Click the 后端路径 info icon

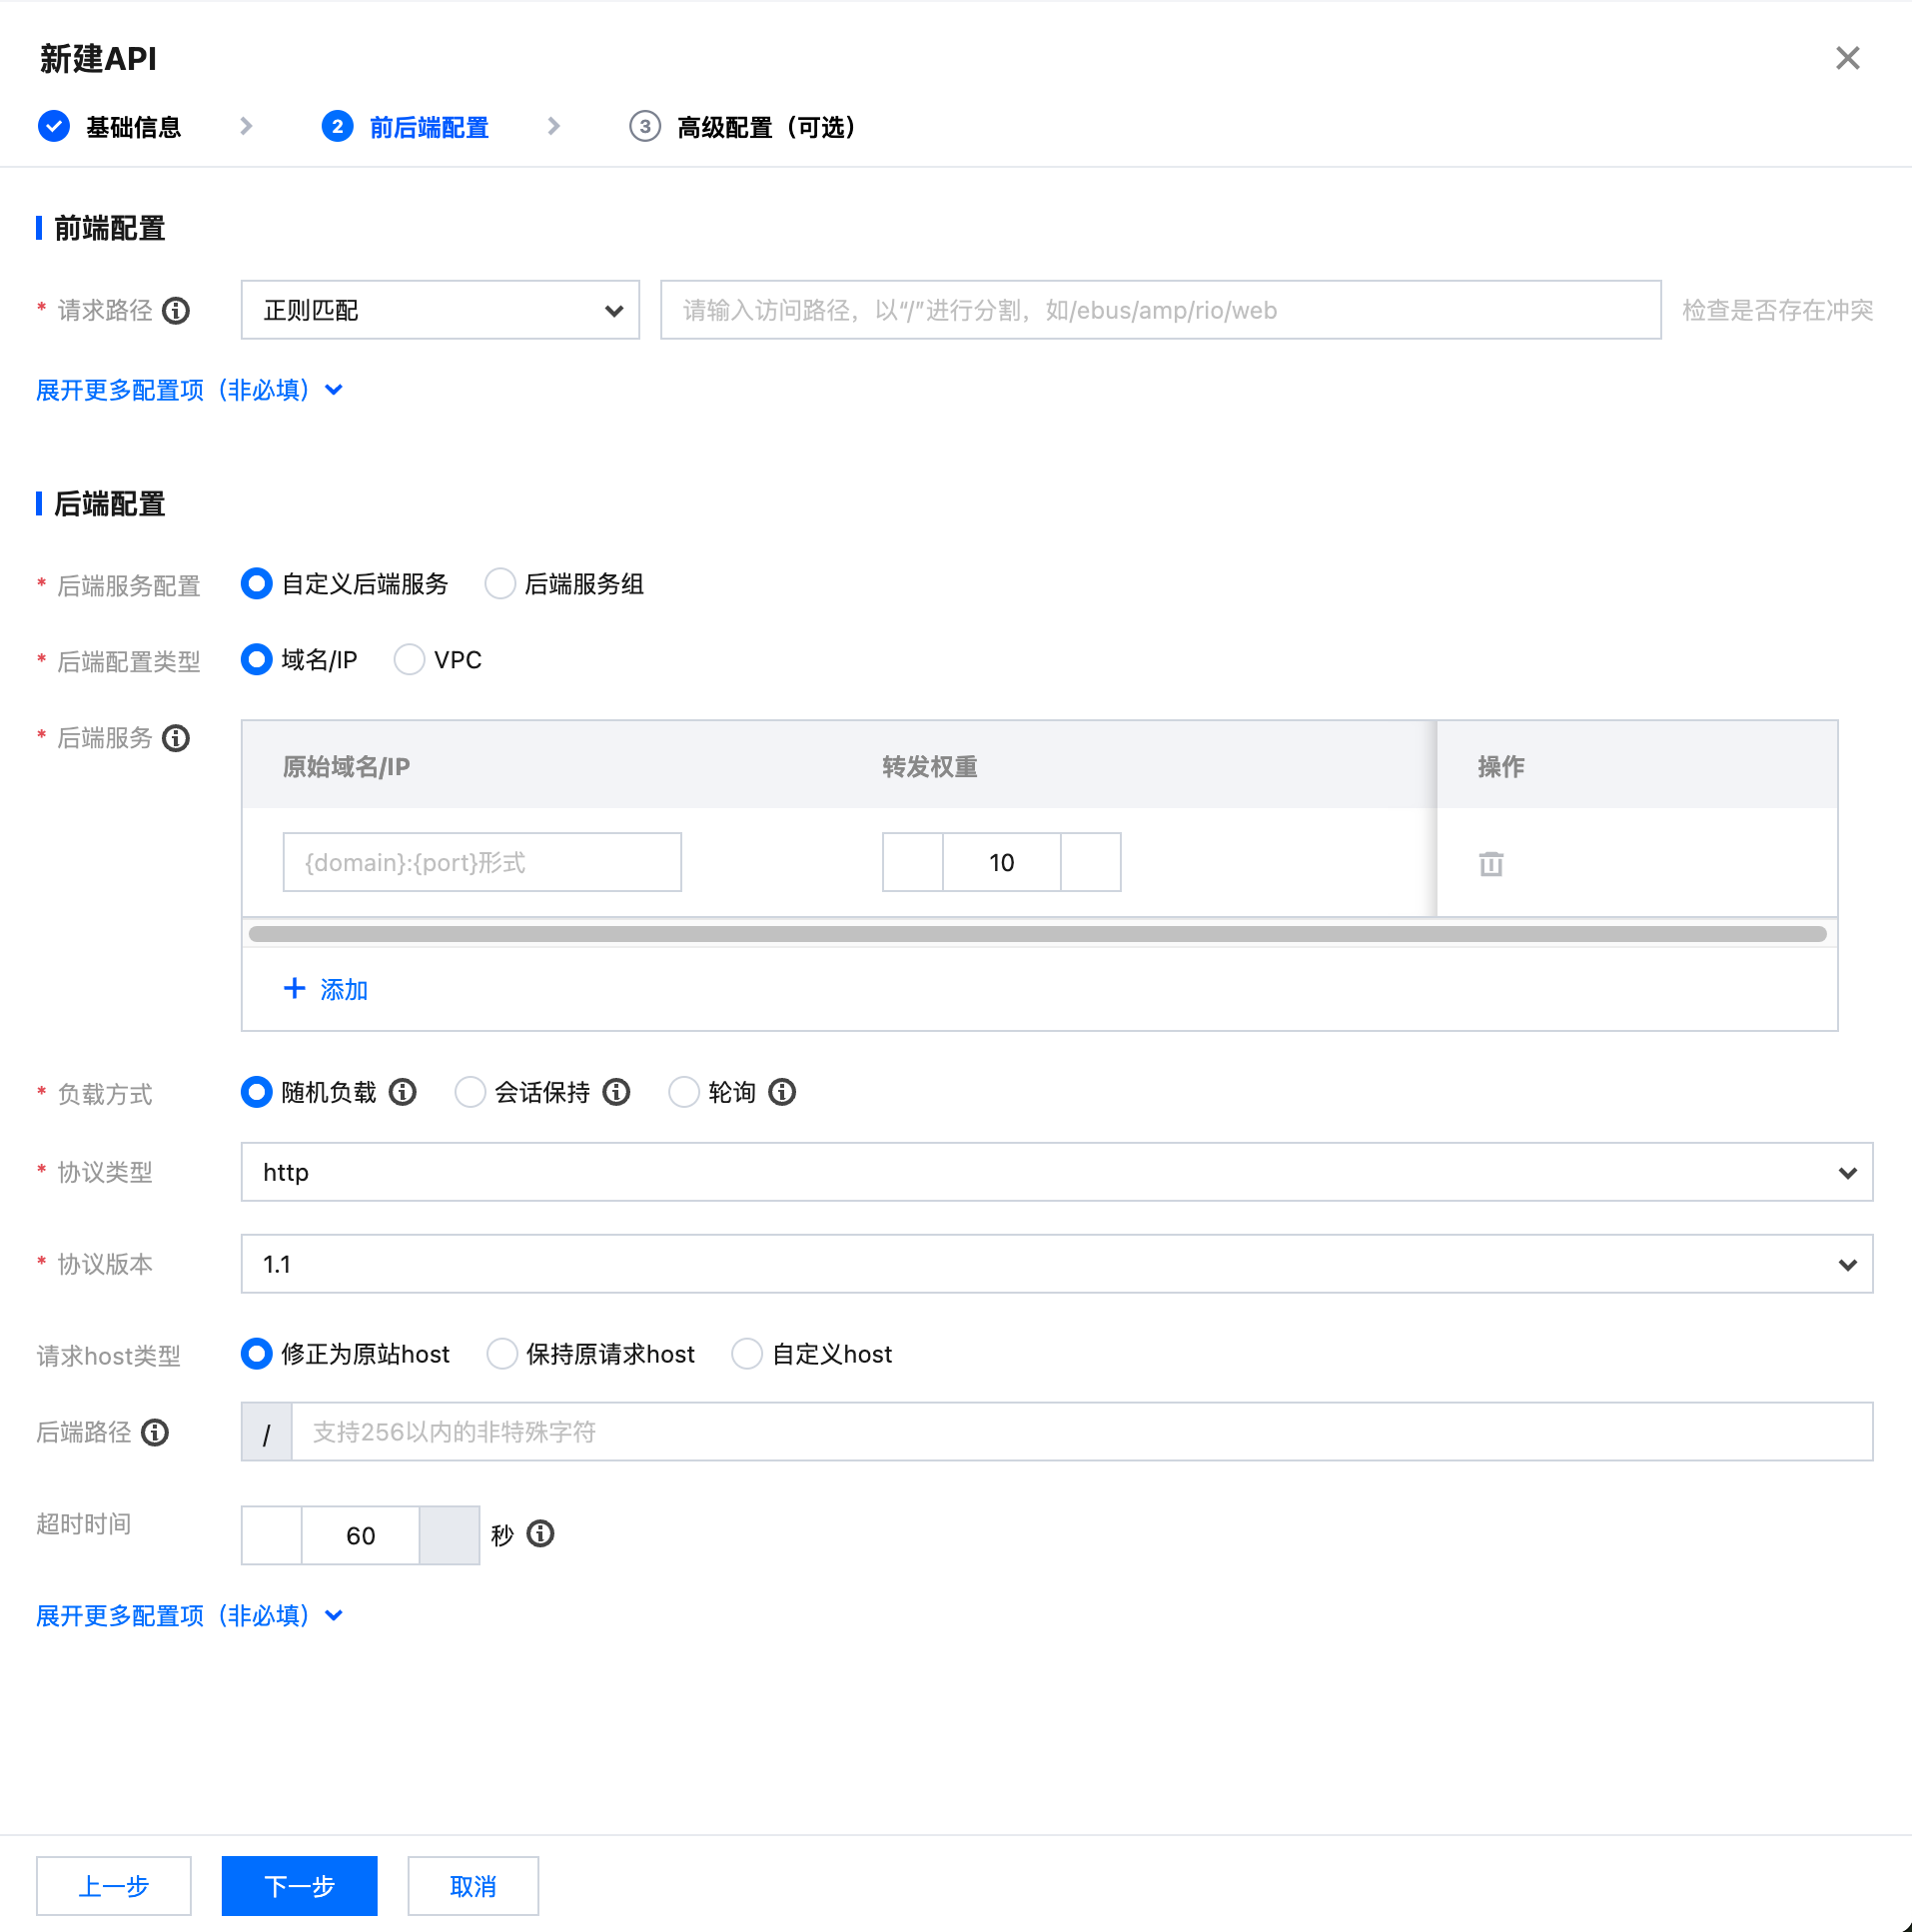[155, 1432]
